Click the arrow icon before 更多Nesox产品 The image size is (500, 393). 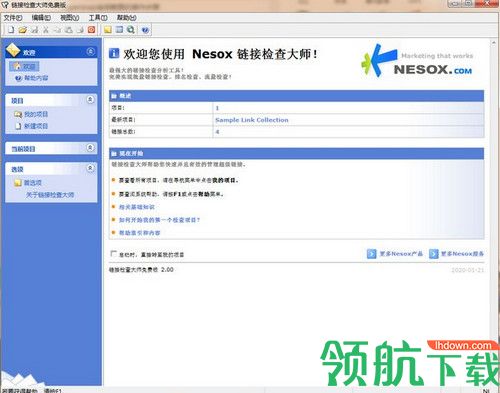(371, 254)
